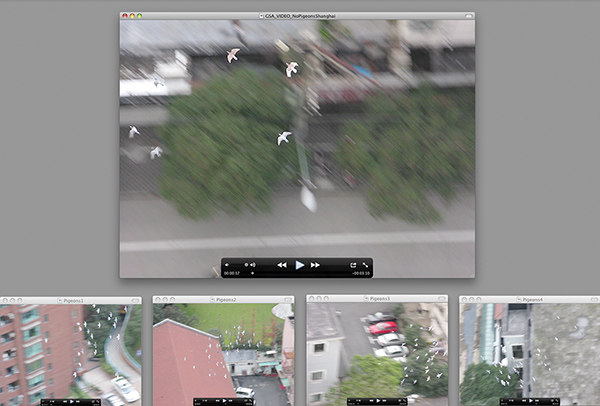Click the Pigeons2 video frame with red roof

(223, 355)
